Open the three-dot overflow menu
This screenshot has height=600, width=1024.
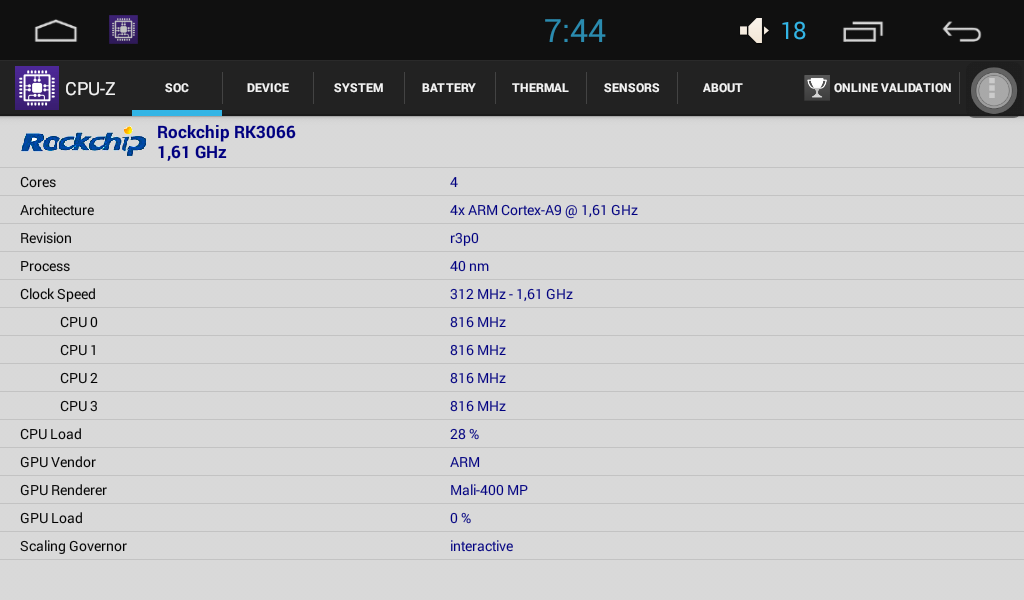pos(993,90)
